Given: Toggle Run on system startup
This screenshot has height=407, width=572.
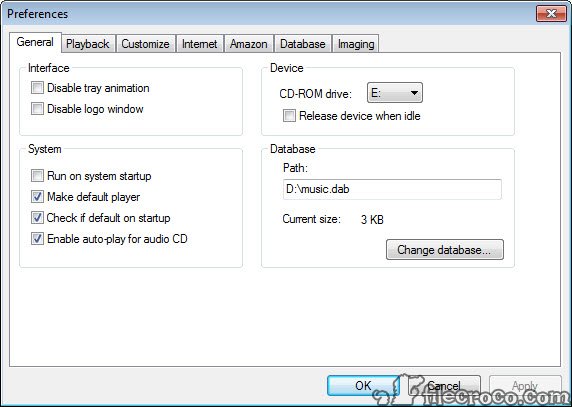Looking at the screenshot, I should [37, 176].
